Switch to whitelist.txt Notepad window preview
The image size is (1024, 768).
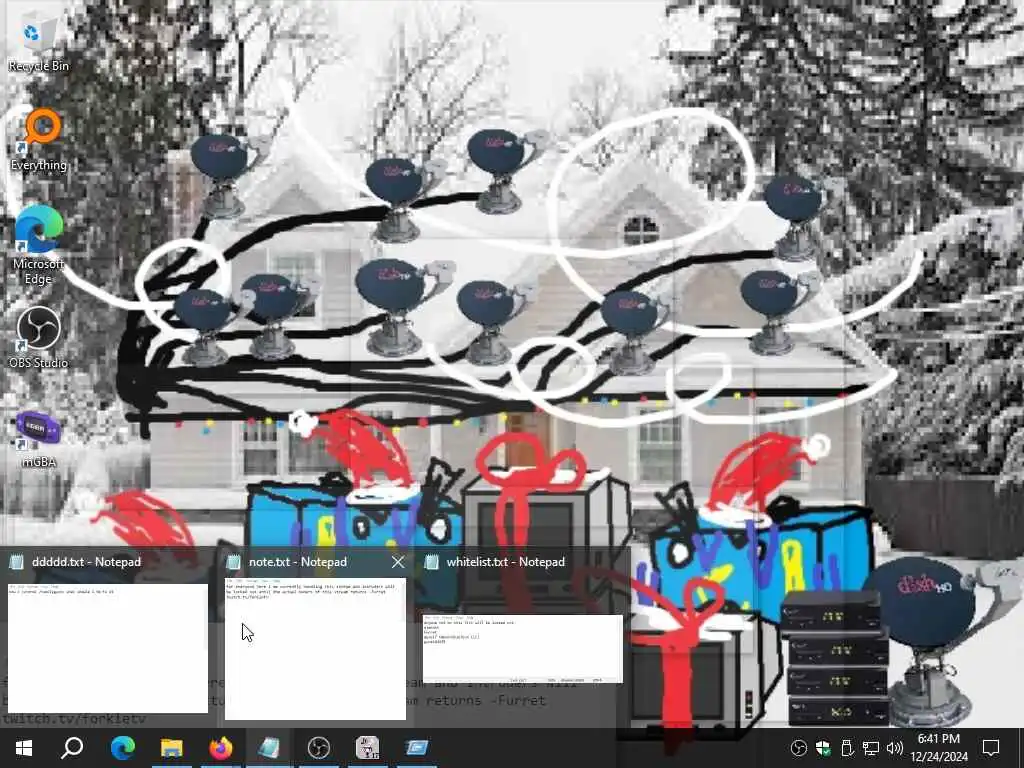tap(522, 648)
